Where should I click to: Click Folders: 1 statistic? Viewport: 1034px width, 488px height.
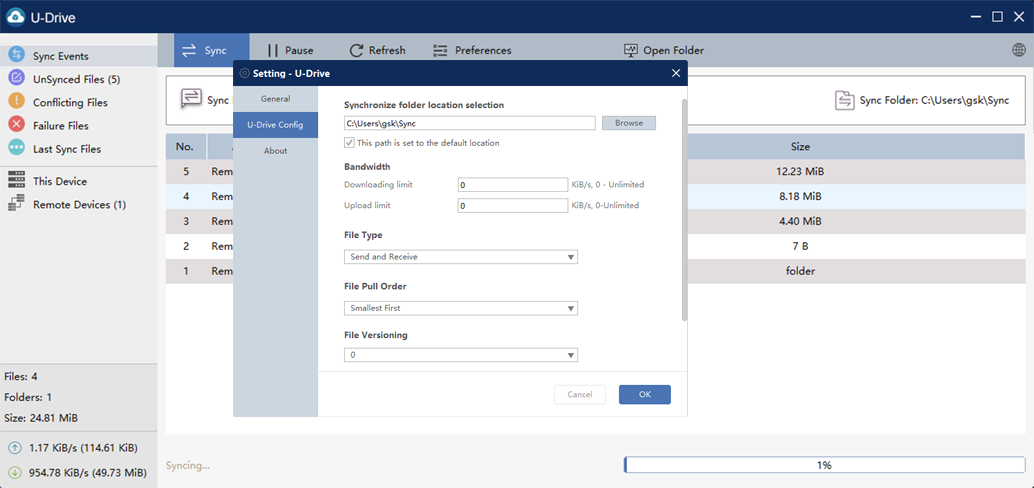[x=28, y=397]
